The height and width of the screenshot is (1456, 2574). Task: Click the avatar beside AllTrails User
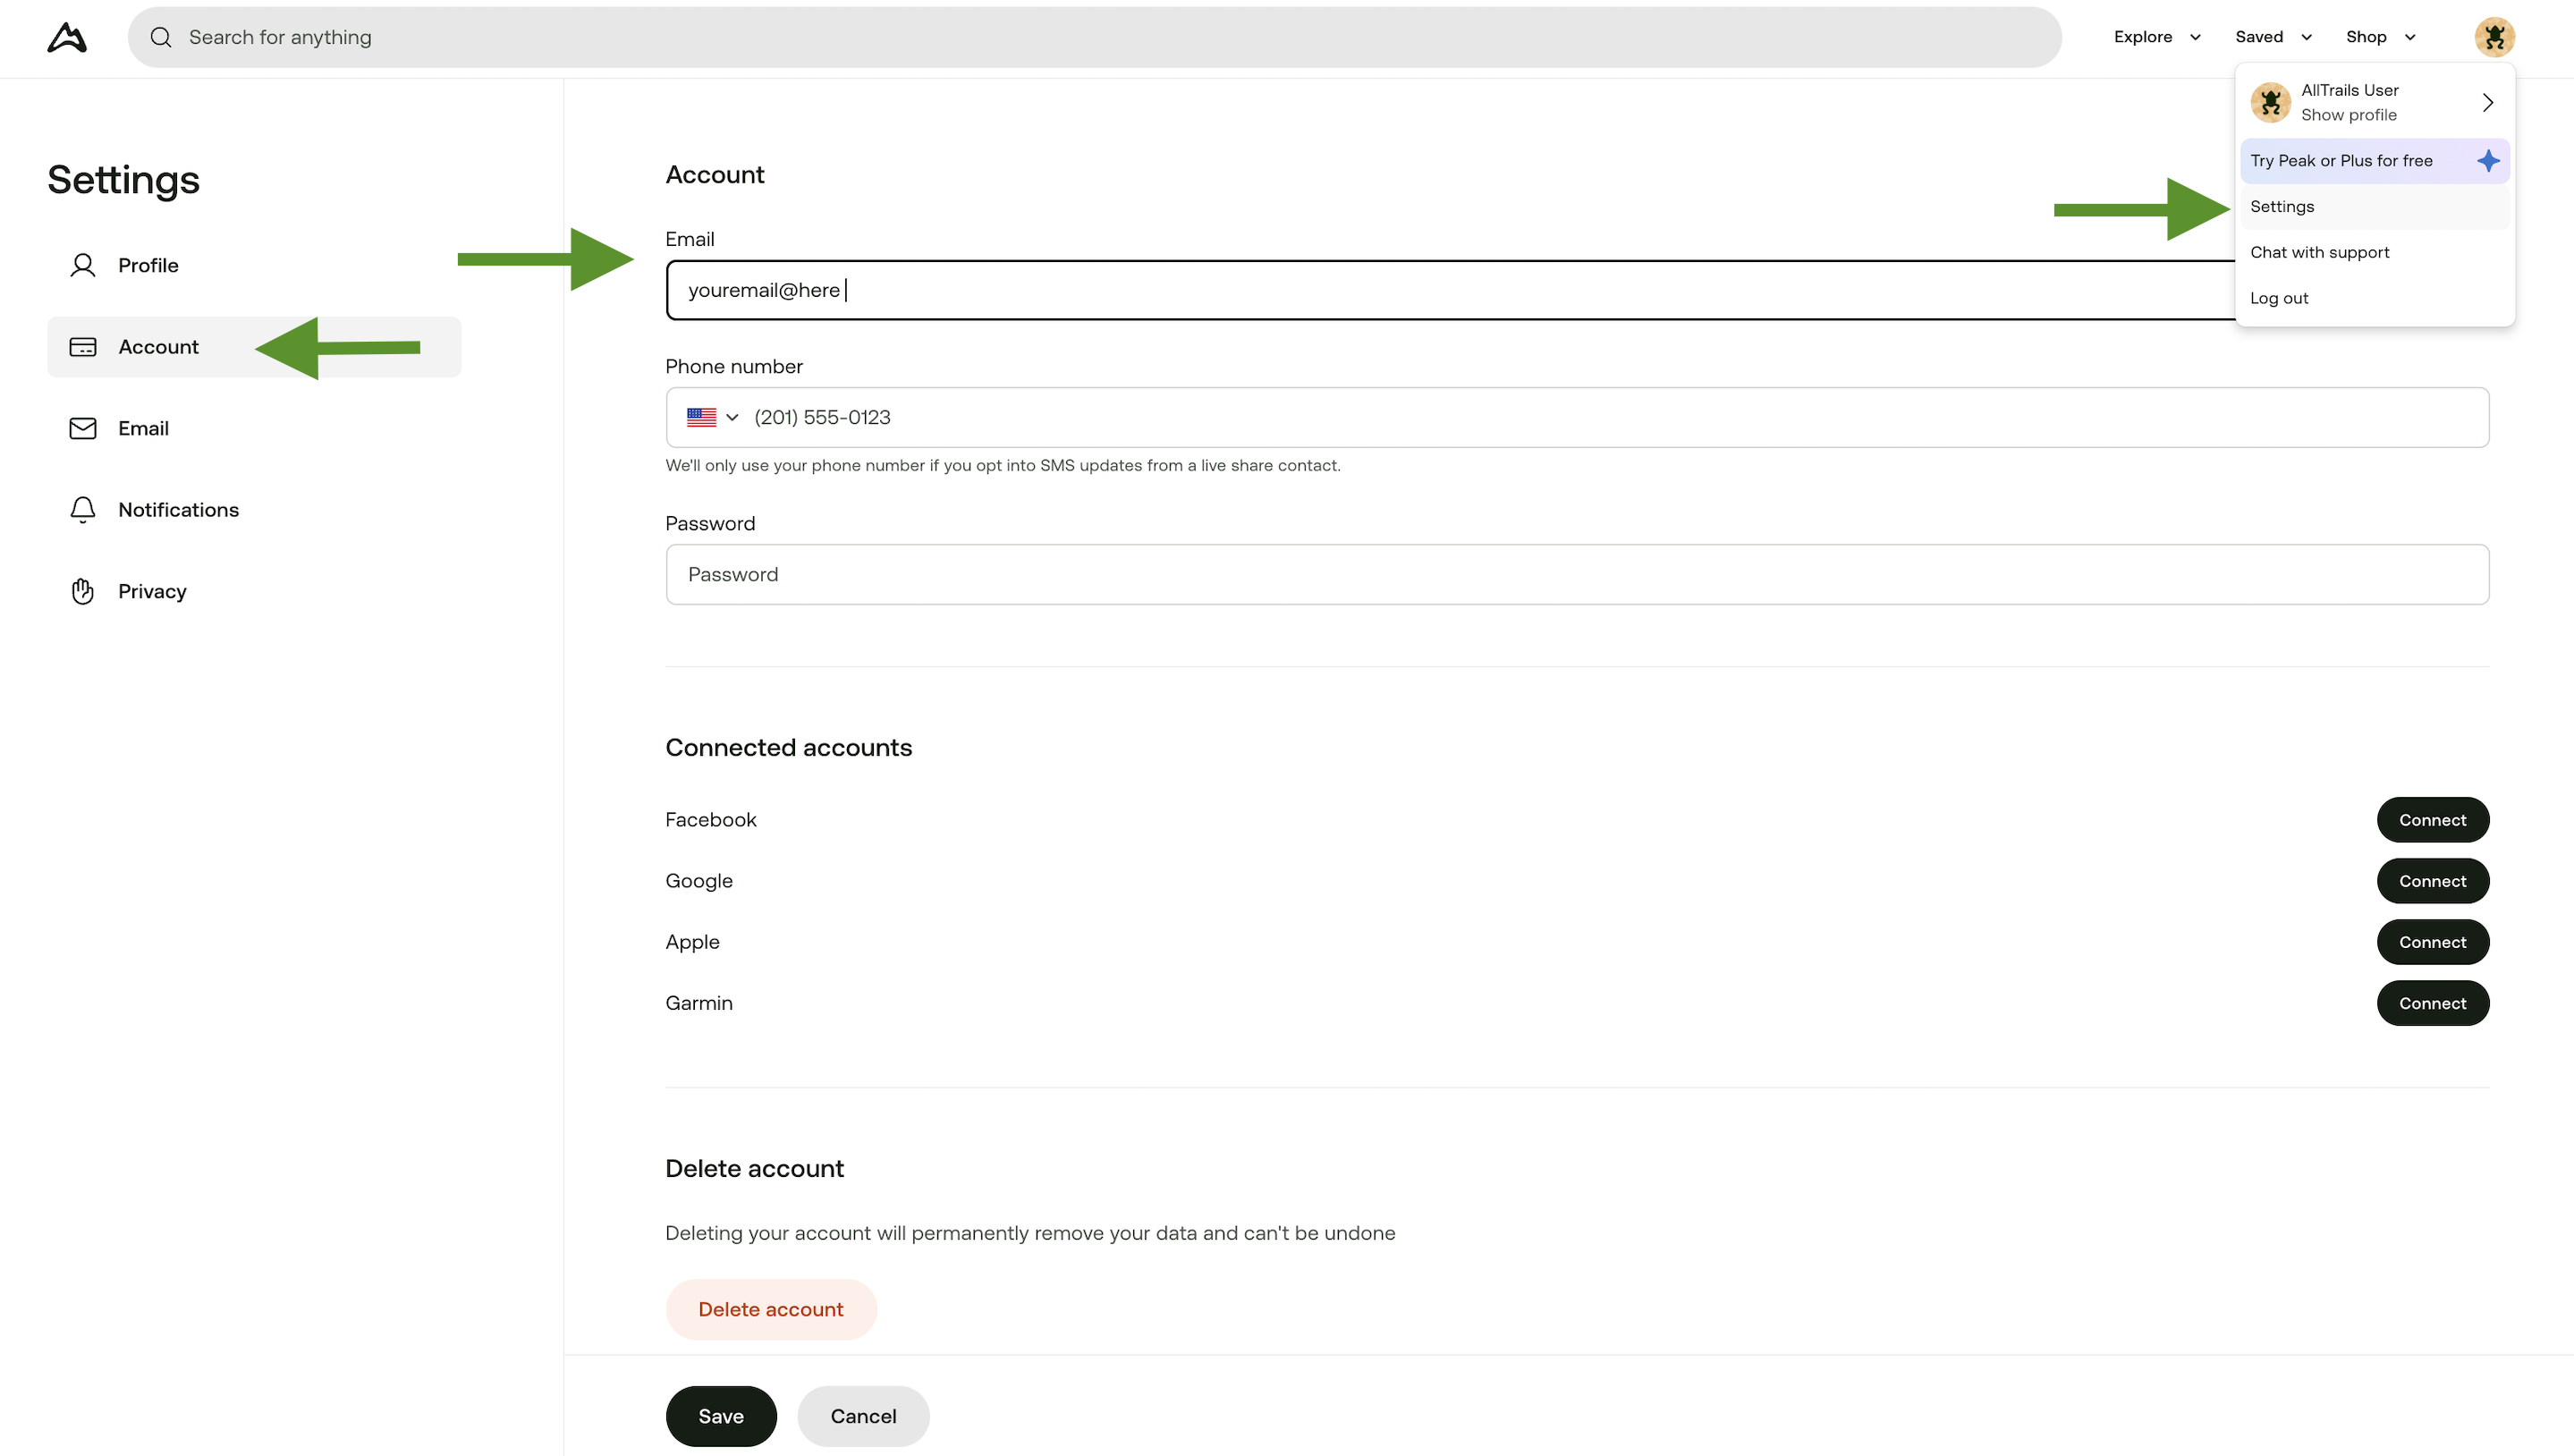[x=2270, y=102]
